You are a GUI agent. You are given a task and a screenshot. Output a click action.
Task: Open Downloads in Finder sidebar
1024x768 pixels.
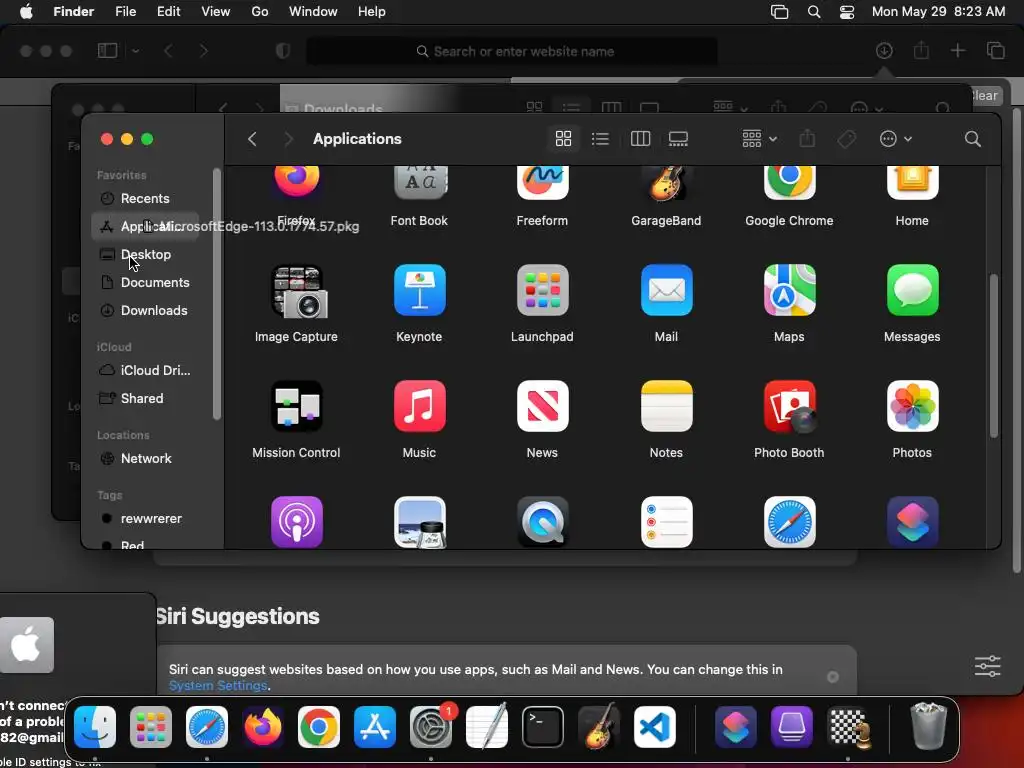coord(145,311)
